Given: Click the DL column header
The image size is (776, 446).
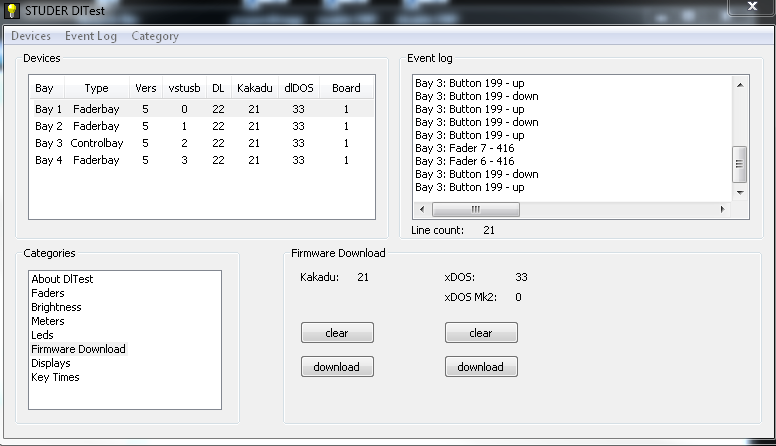Looking at the screenshot, I should pyautogui.click(x=218, y=88).
